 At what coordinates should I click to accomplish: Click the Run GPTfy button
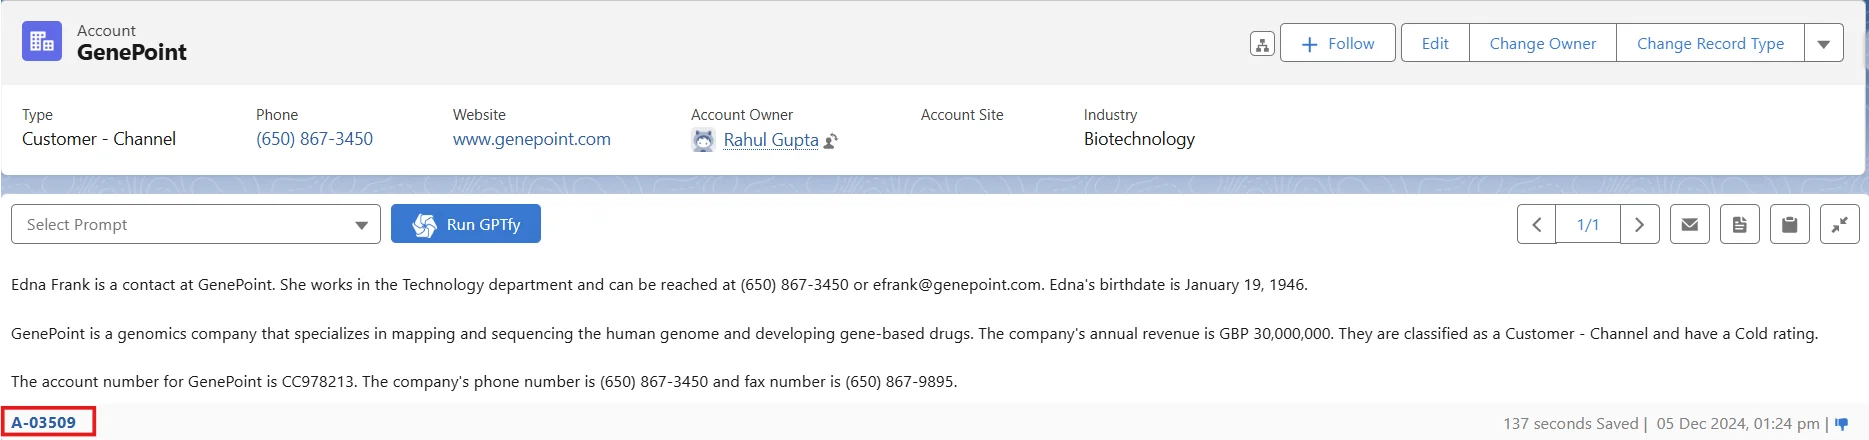tap(466, 224)
